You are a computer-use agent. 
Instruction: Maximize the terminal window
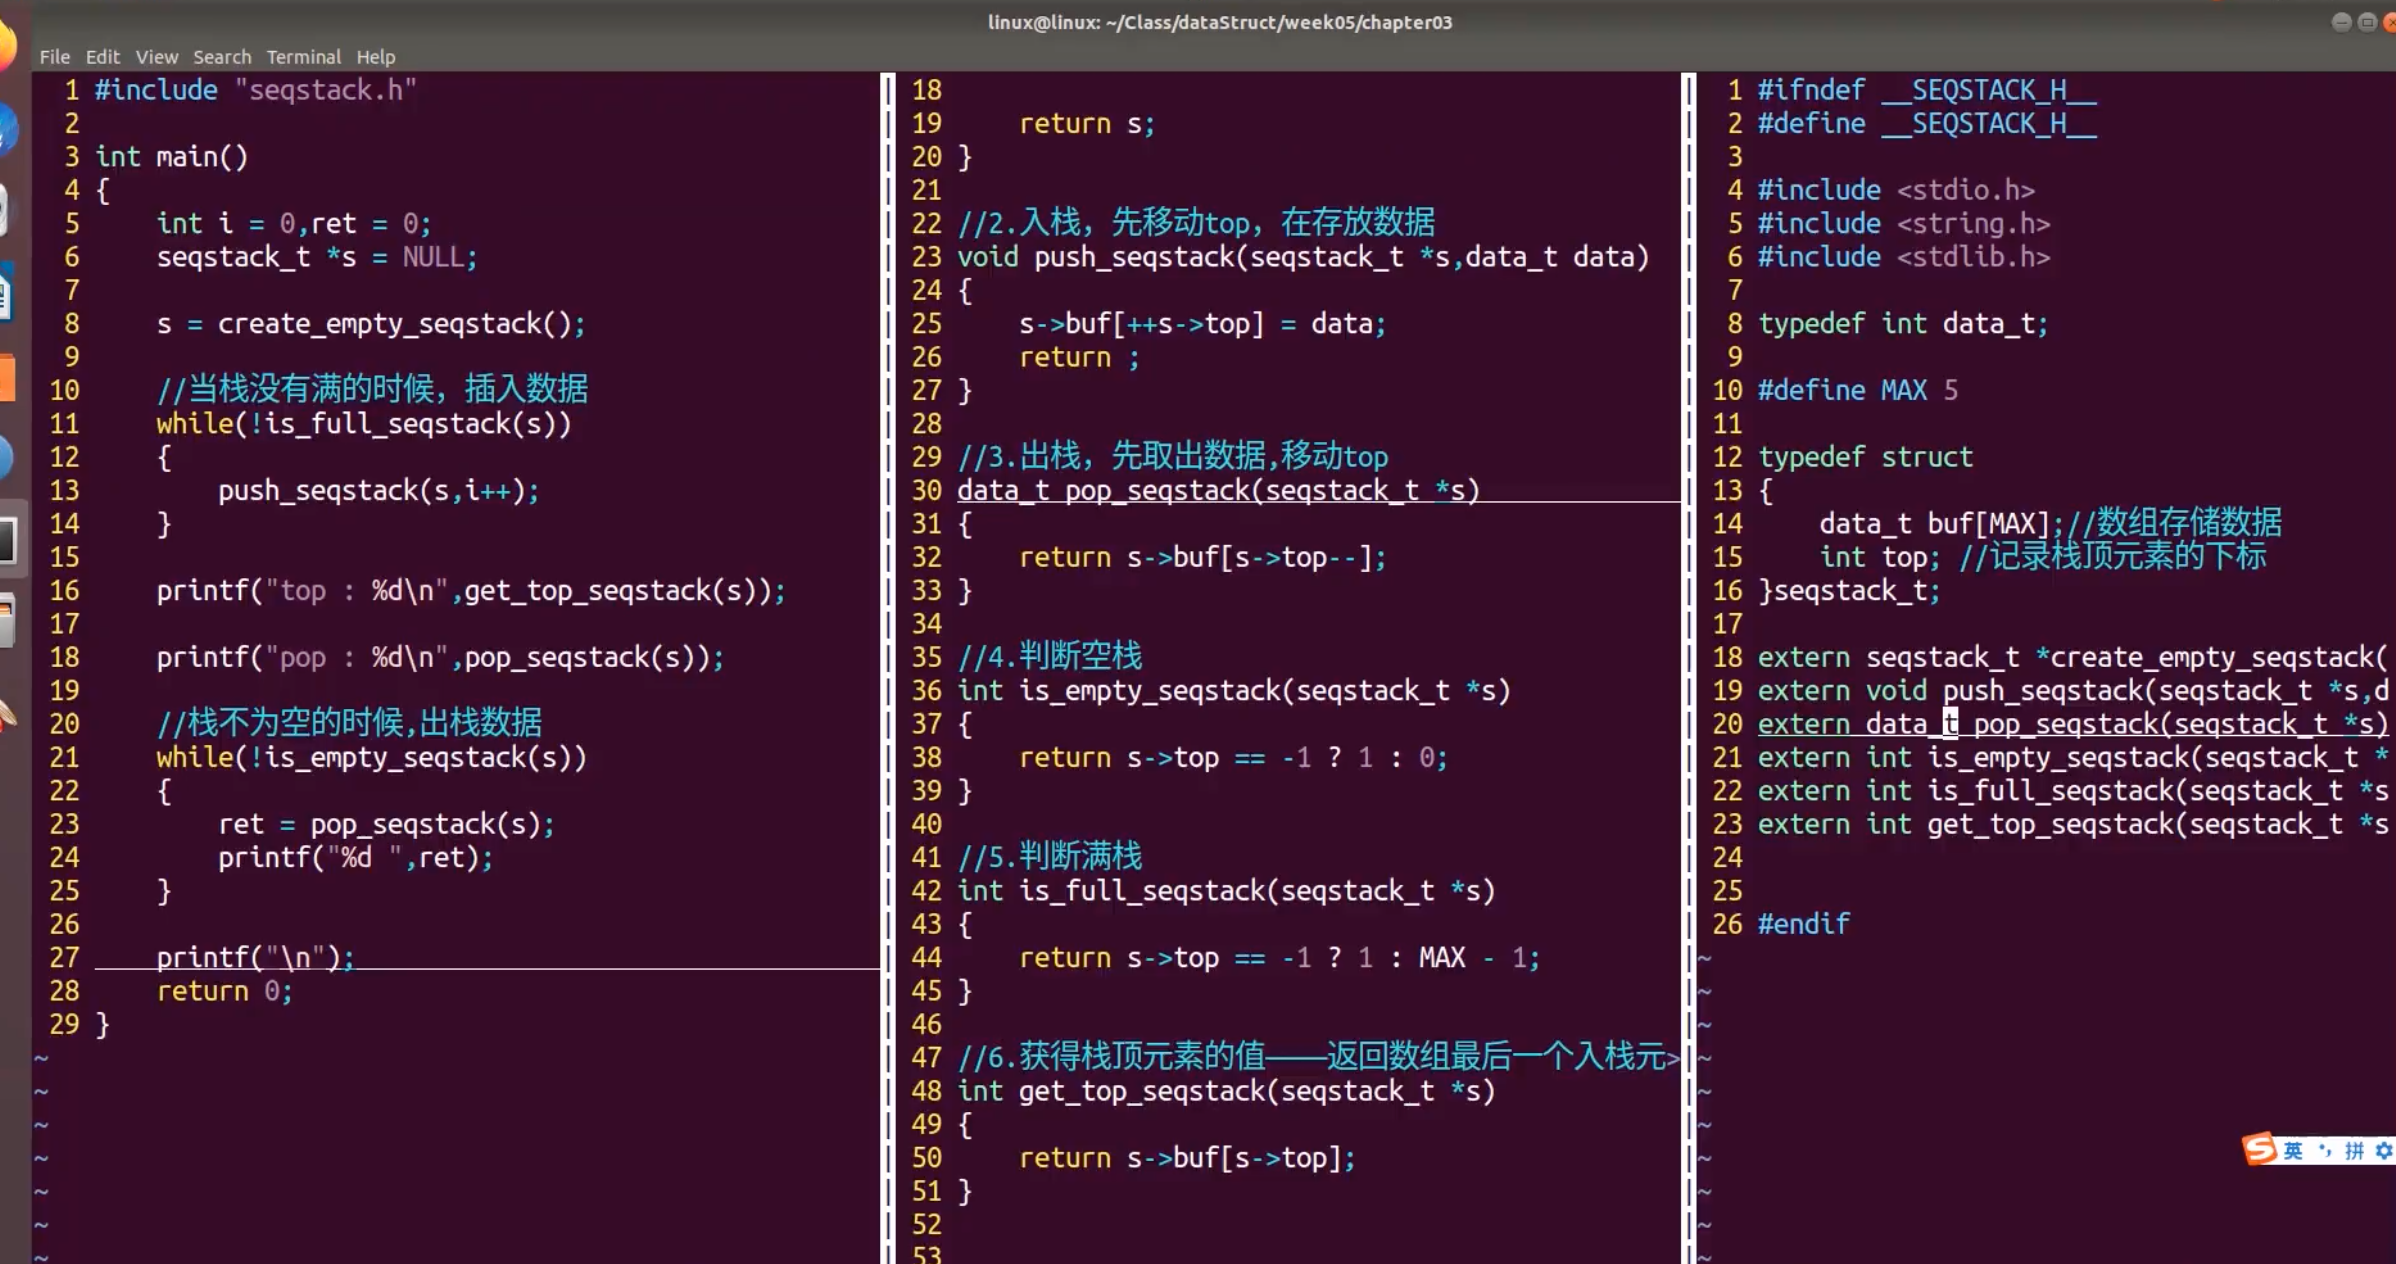click(2366, 22)
